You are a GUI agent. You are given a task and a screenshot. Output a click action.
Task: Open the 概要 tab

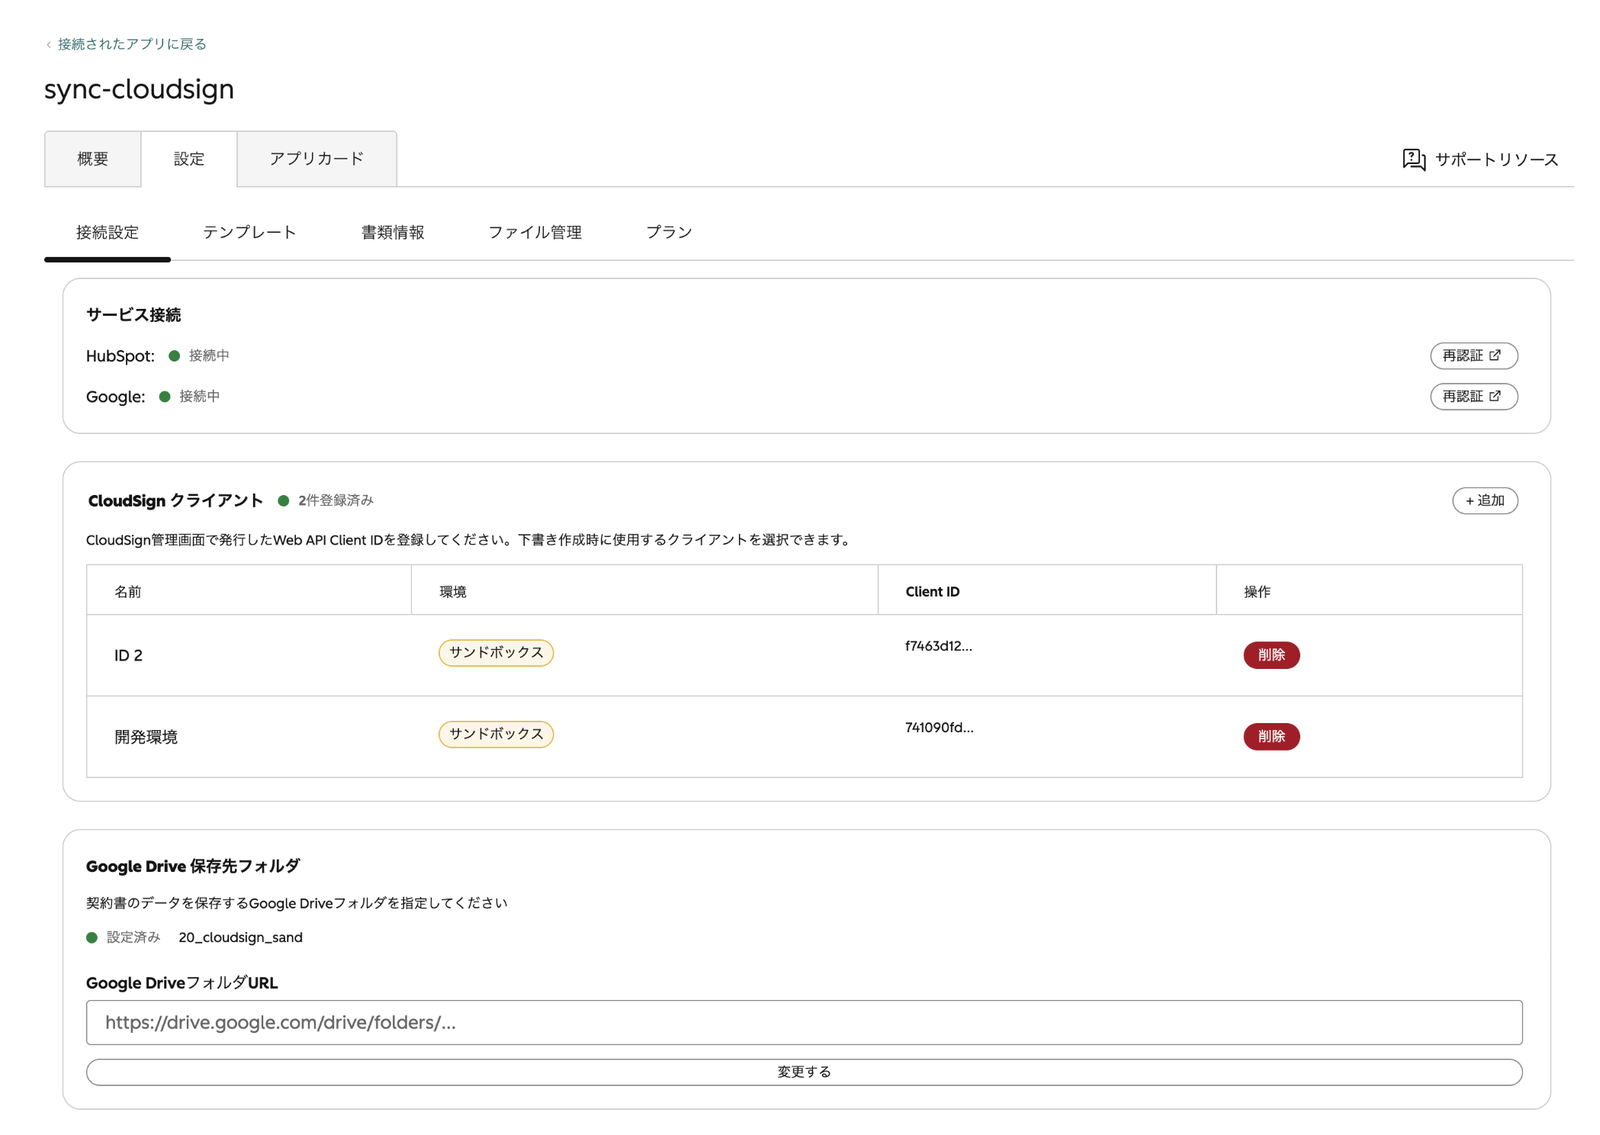click(x=93, y=159)
